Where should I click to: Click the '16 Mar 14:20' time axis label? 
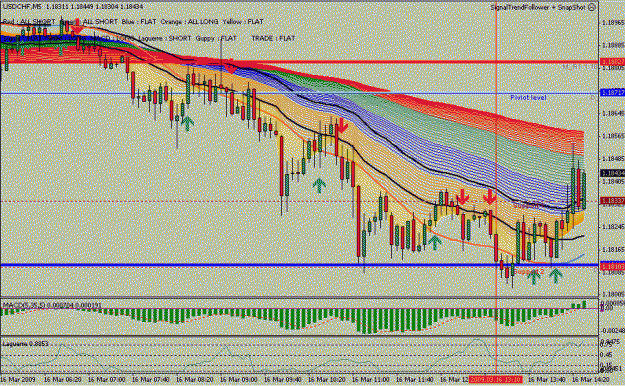tap(590, 379)
